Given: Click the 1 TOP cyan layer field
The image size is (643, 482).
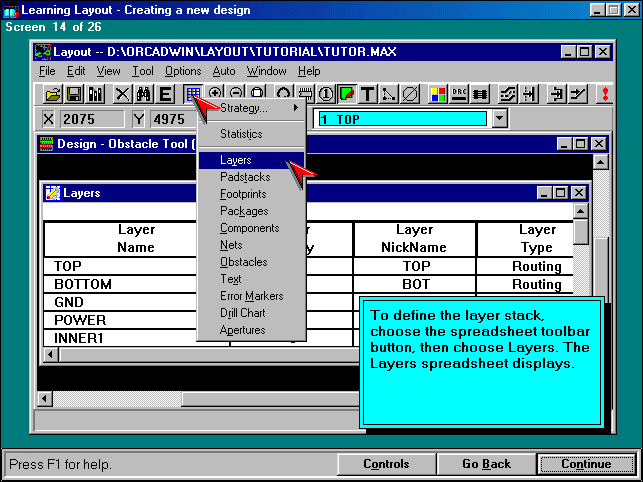Looking at the screenshot, I should coord(400,119).
